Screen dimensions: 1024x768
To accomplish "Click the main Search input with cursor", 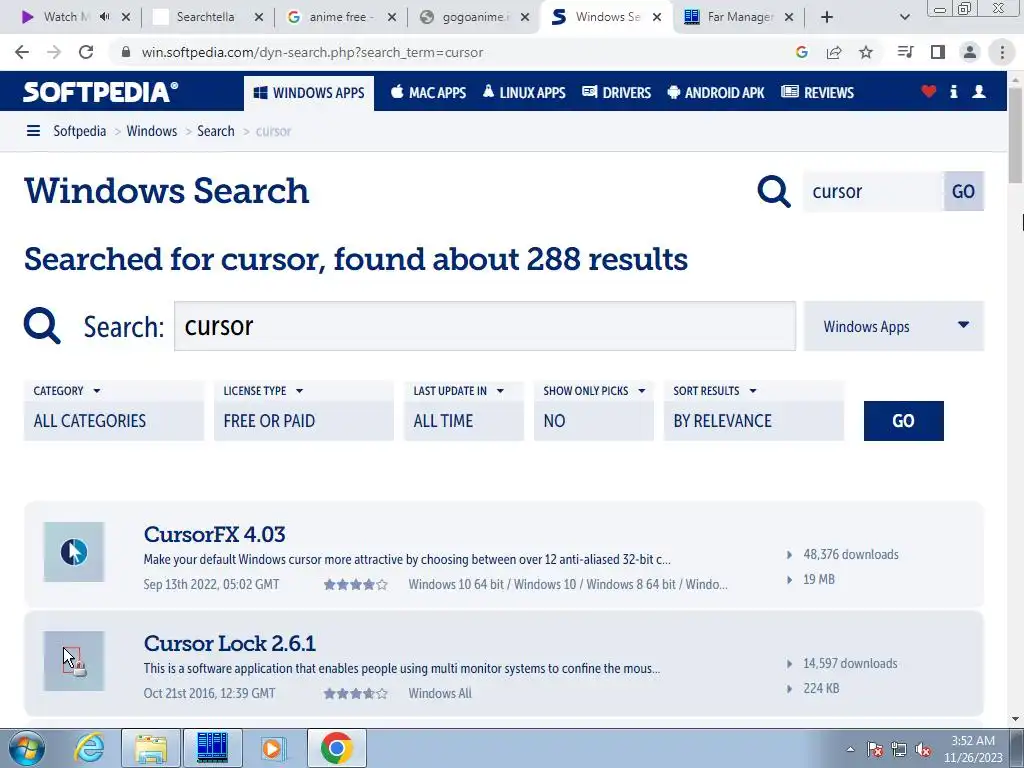I will [485, 326].
